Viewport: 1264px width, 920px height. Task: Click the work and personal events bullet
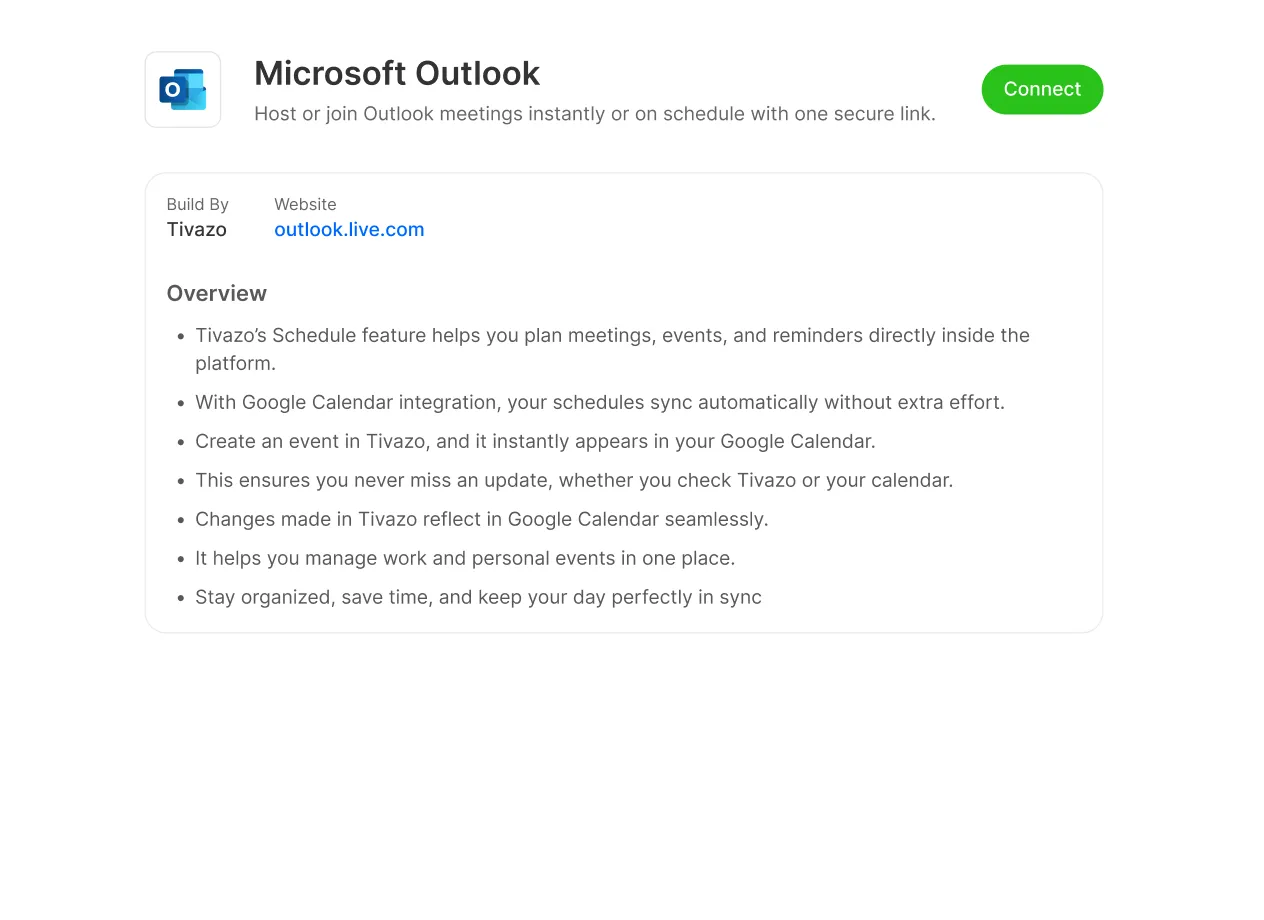click(465, 558)
